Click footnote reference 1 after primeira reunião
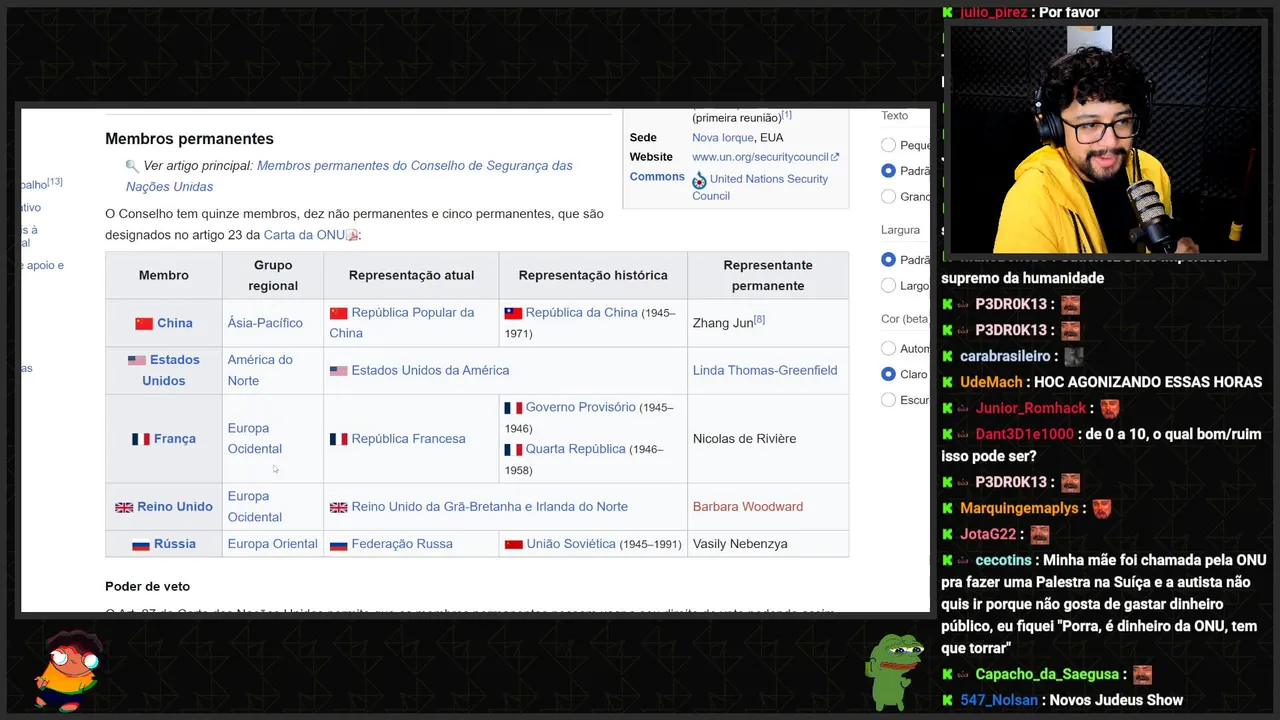This screenshot has width=1280, height=720. point(787,115)
